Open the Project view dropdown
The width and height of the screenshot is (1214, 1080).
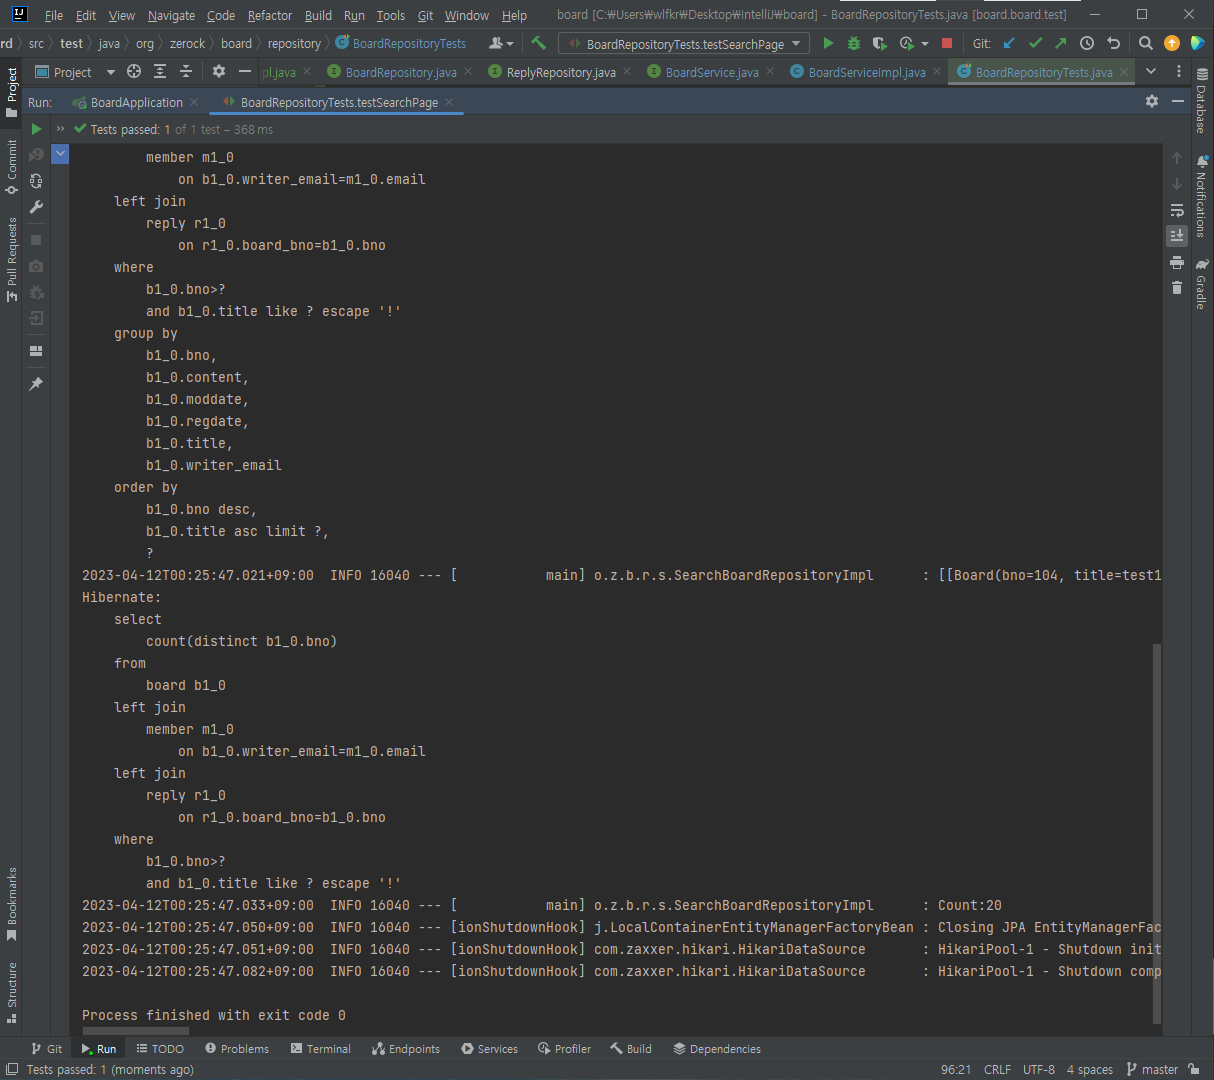[x=75, y=72]
